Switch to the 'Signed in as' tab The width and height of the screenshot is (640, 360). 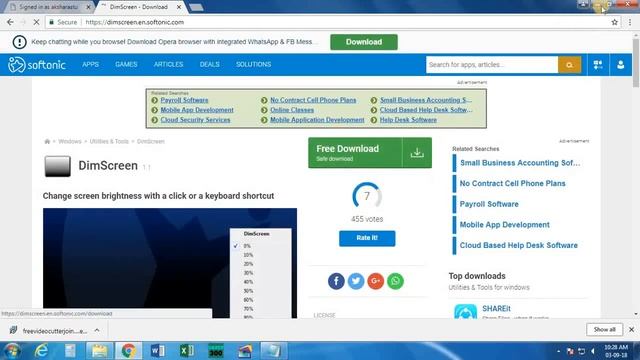point(49,7)
